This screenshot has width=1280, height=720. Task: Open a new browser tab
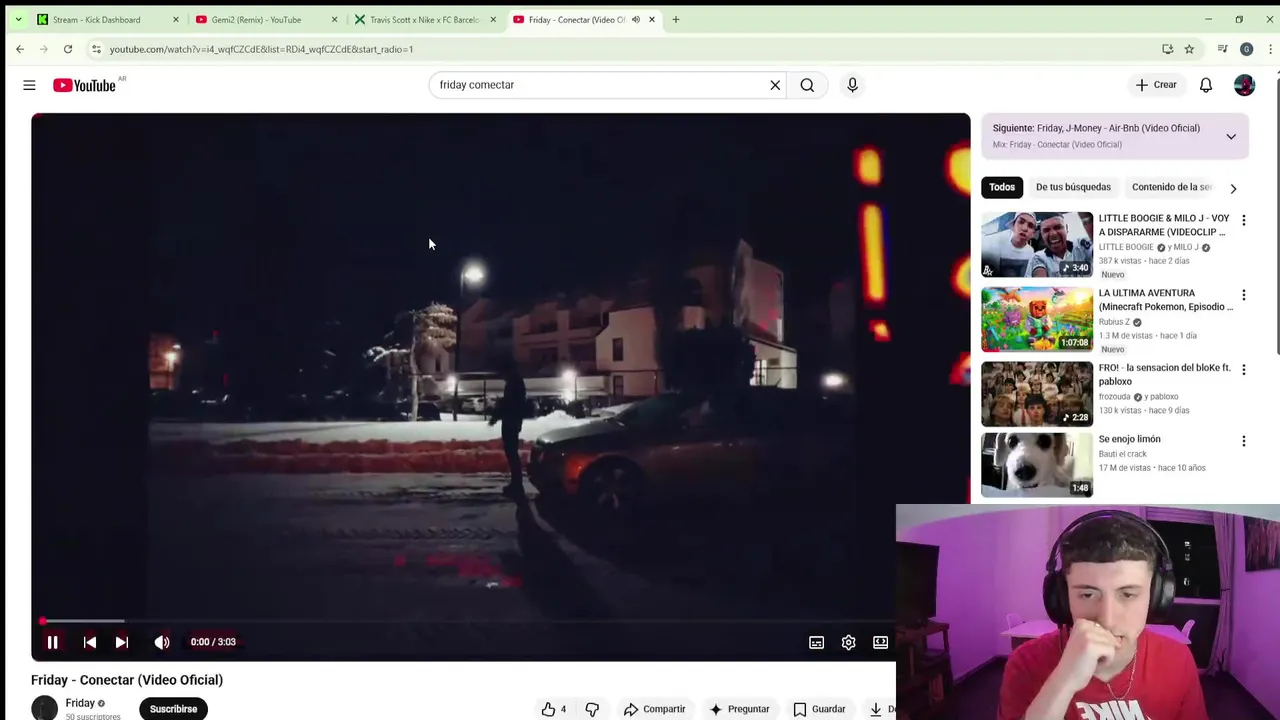click(x=676, y=20)
